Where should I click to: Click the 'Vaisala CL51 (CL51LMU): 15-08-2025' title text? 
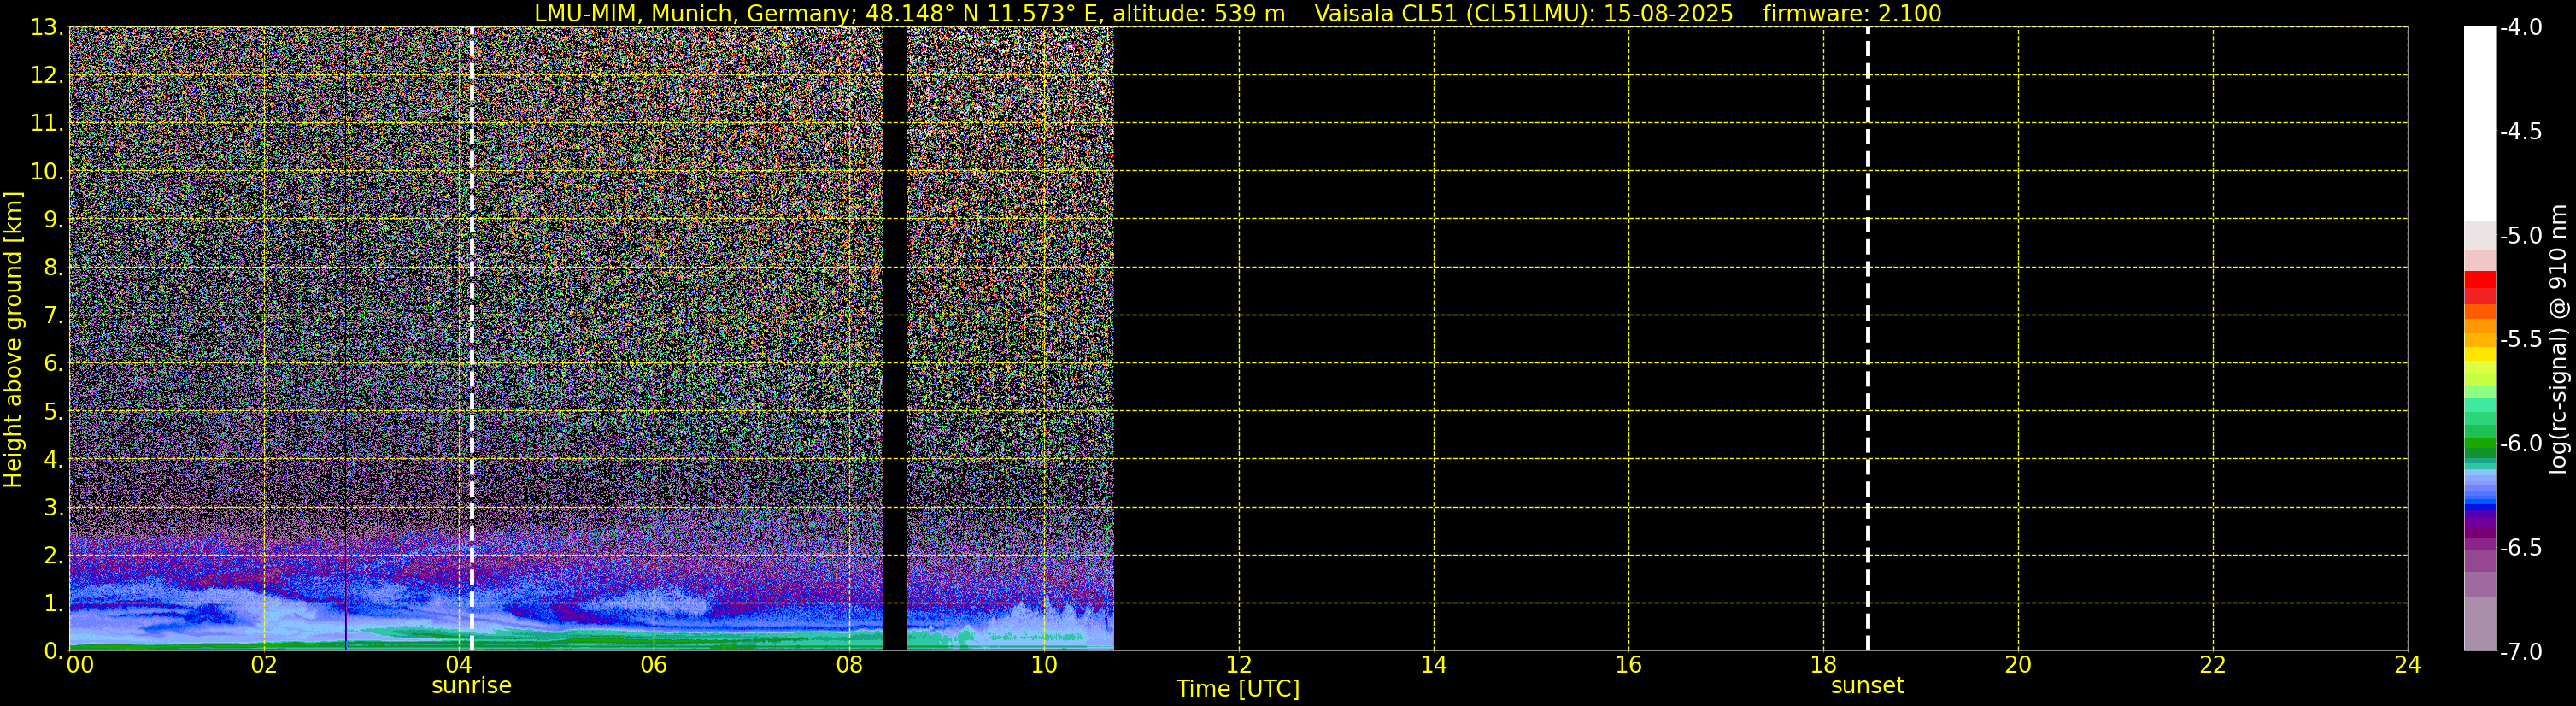point(1523,13)
